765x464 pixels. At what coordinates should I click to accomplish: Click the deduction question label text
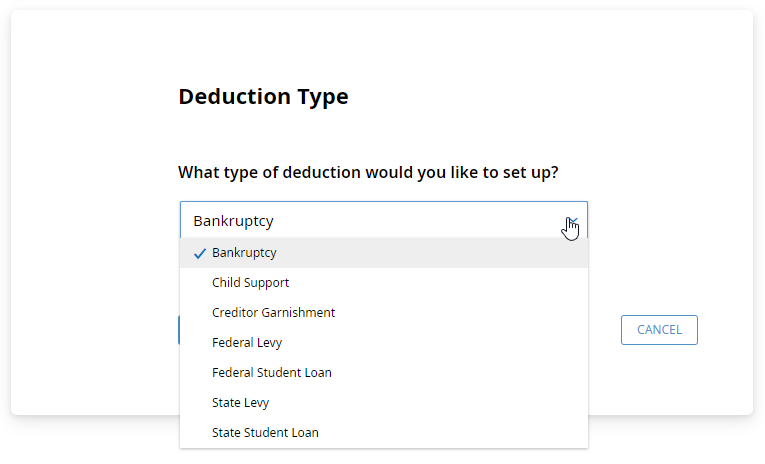[368, 172]
